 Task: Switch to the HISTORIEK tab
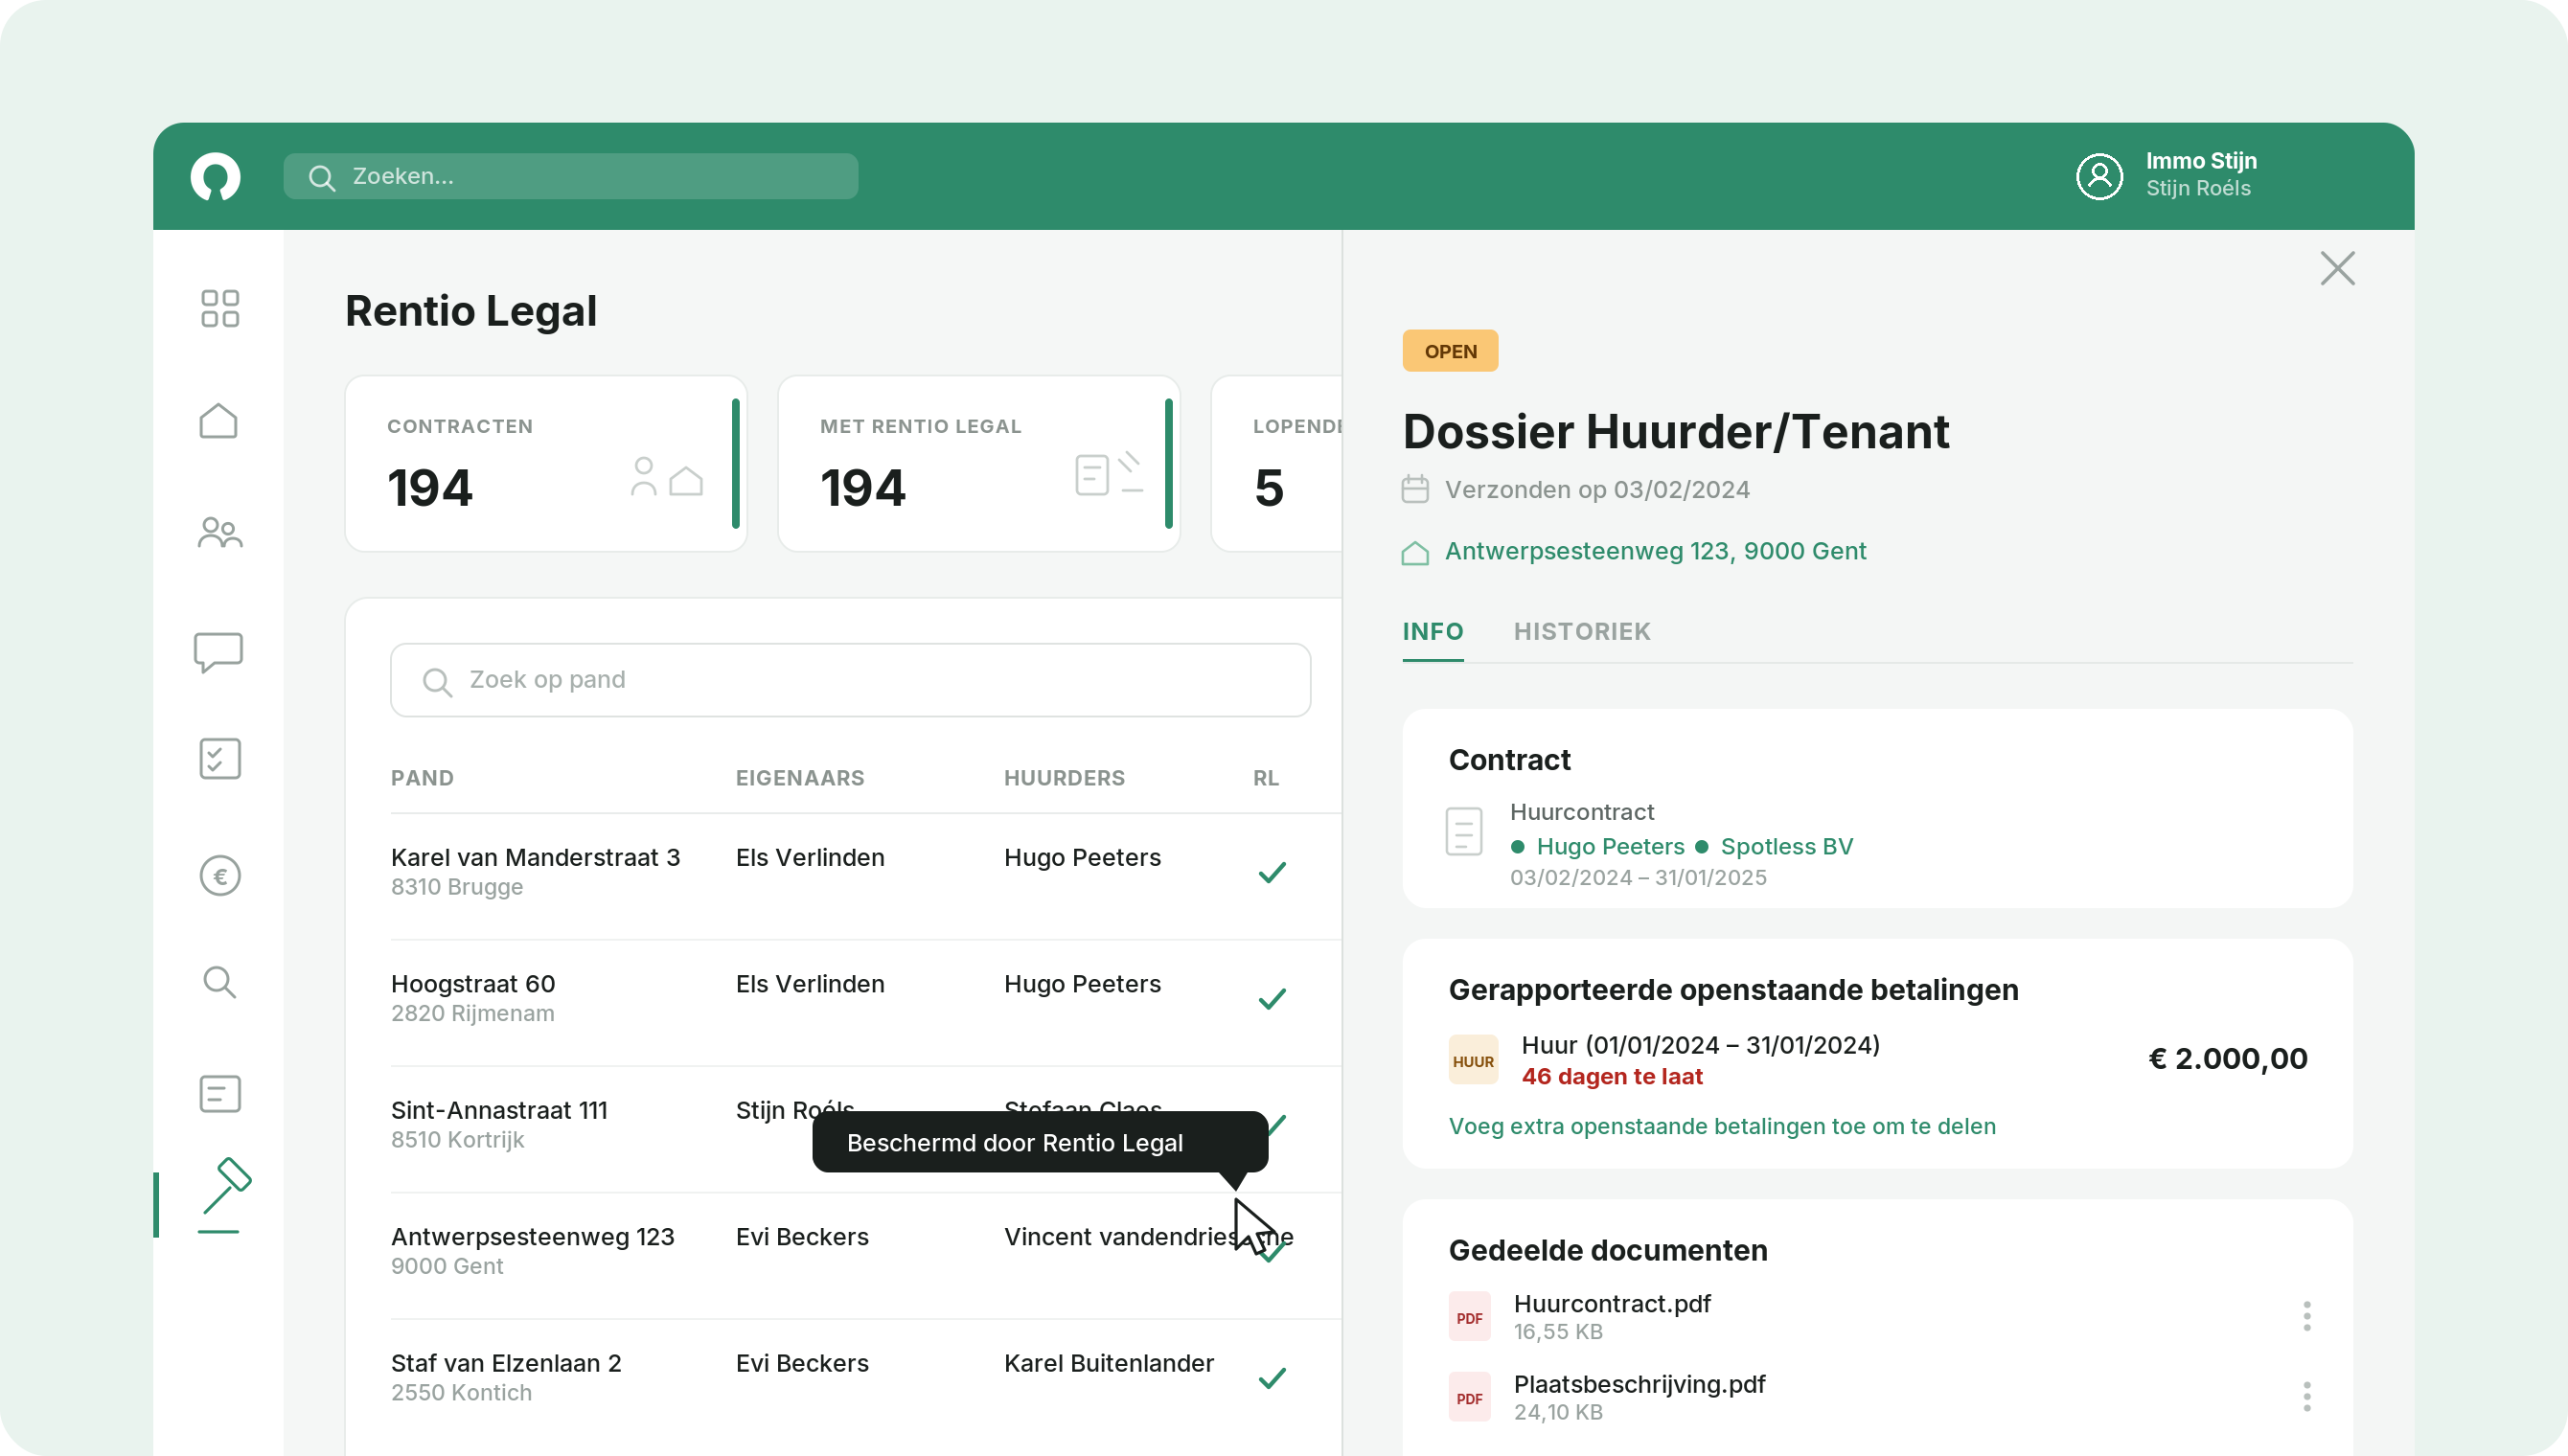[1581, 632]
